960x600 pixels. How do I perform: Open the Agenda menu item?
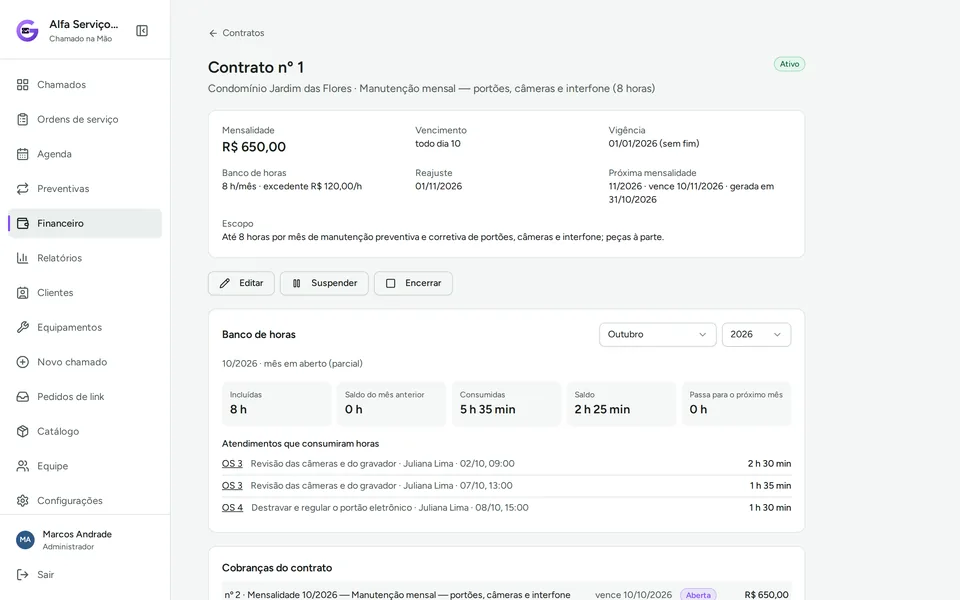tap(85, 154)
